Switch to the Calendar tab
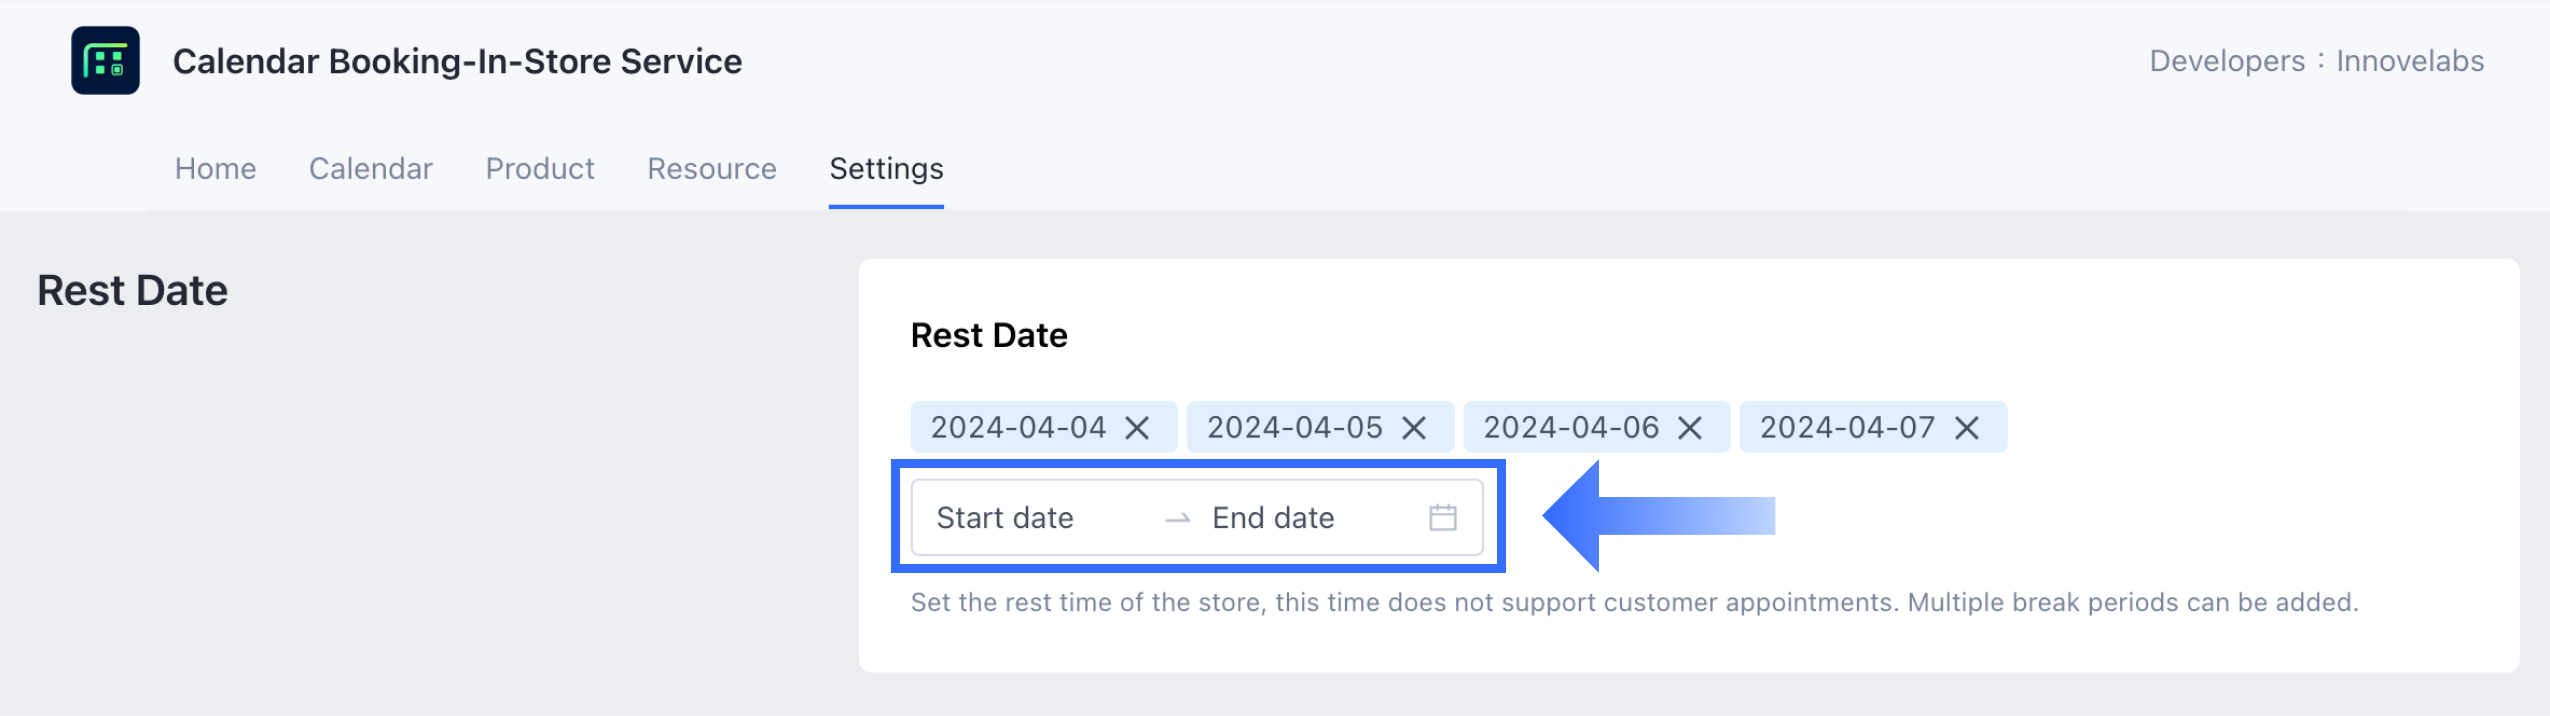Image resolution: width=2550 pixels, height=716 pixels. [x=370, y=168]
